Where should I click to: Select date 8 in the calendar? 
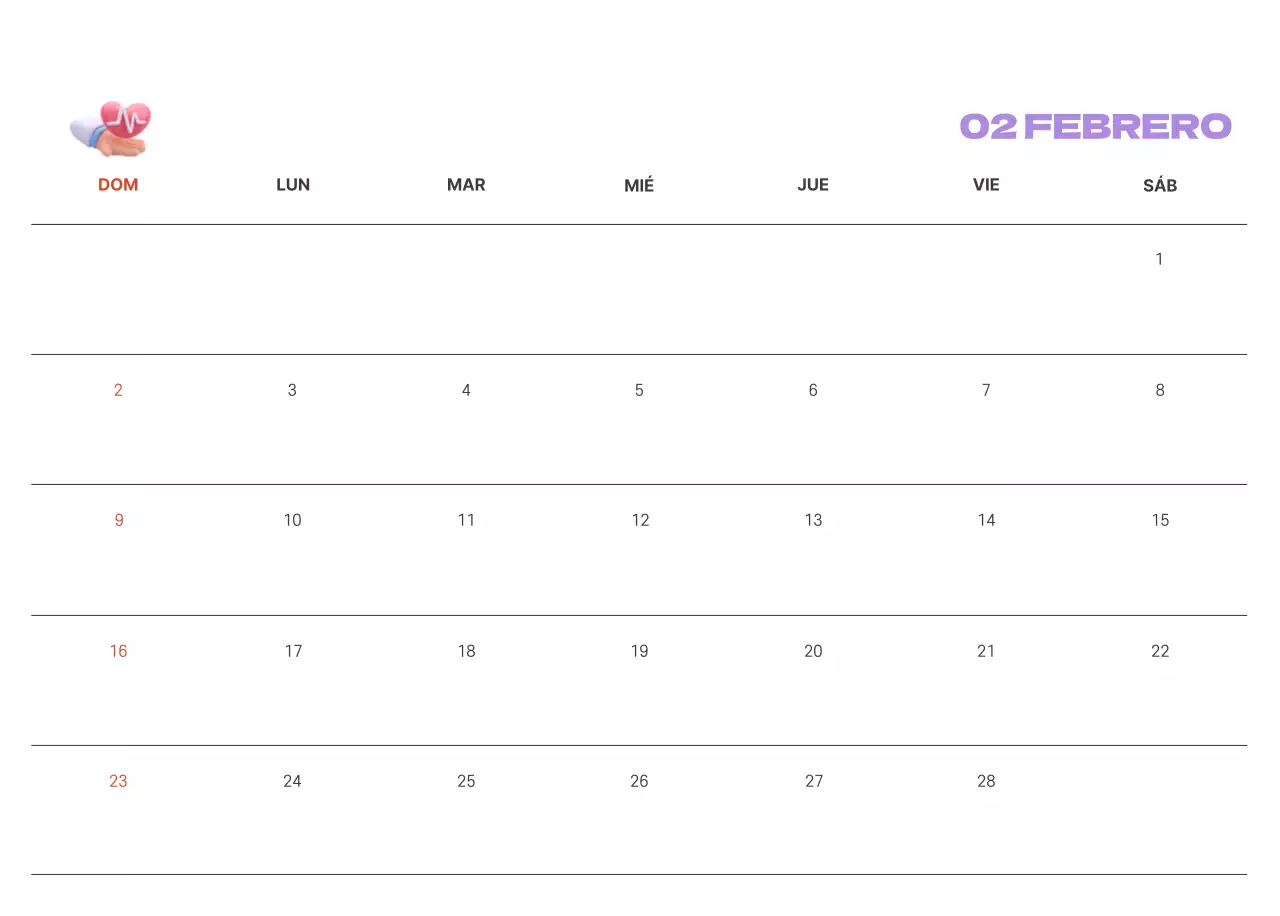click(x=1160, y=390)
